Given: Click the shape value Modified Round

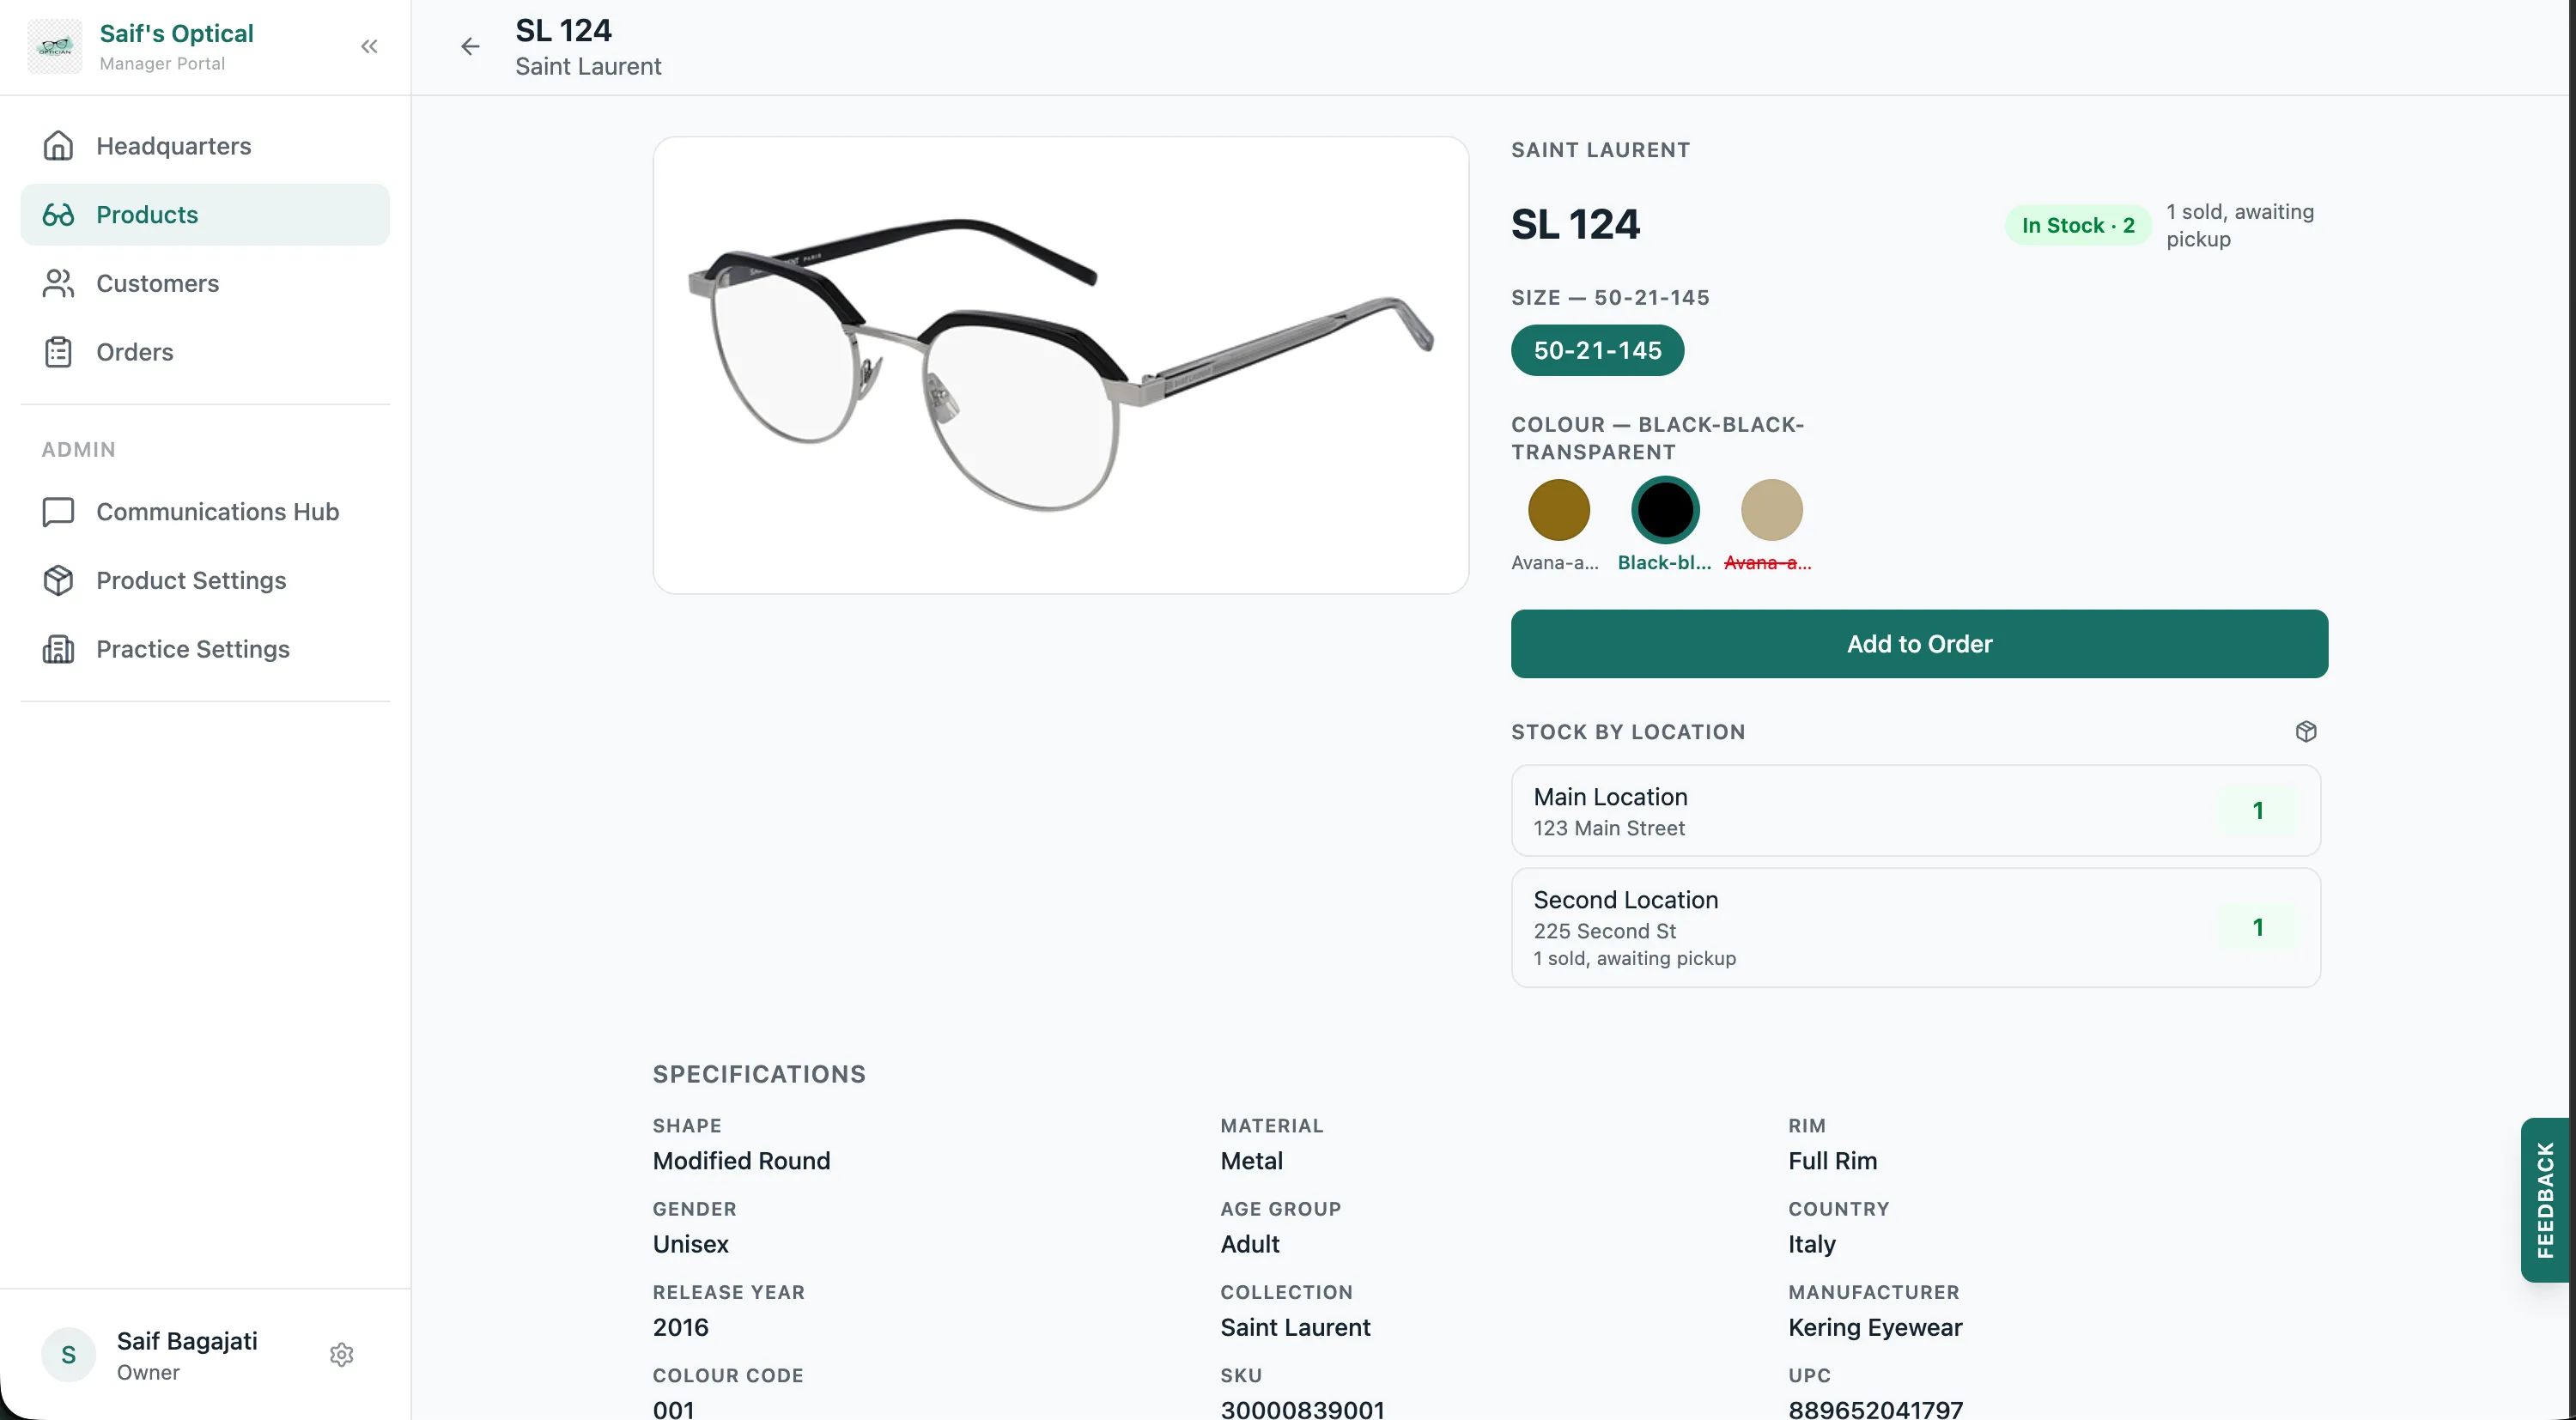Looking at the screenshot, I should tap(741, 1160).
